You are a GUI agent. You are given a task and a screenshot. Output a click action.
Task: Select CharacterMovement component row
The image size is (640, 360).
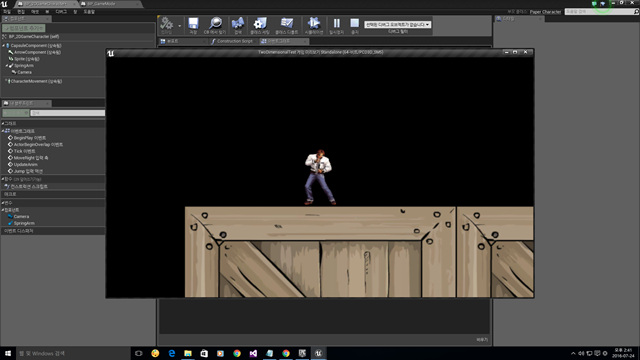[x=36, y=81]
